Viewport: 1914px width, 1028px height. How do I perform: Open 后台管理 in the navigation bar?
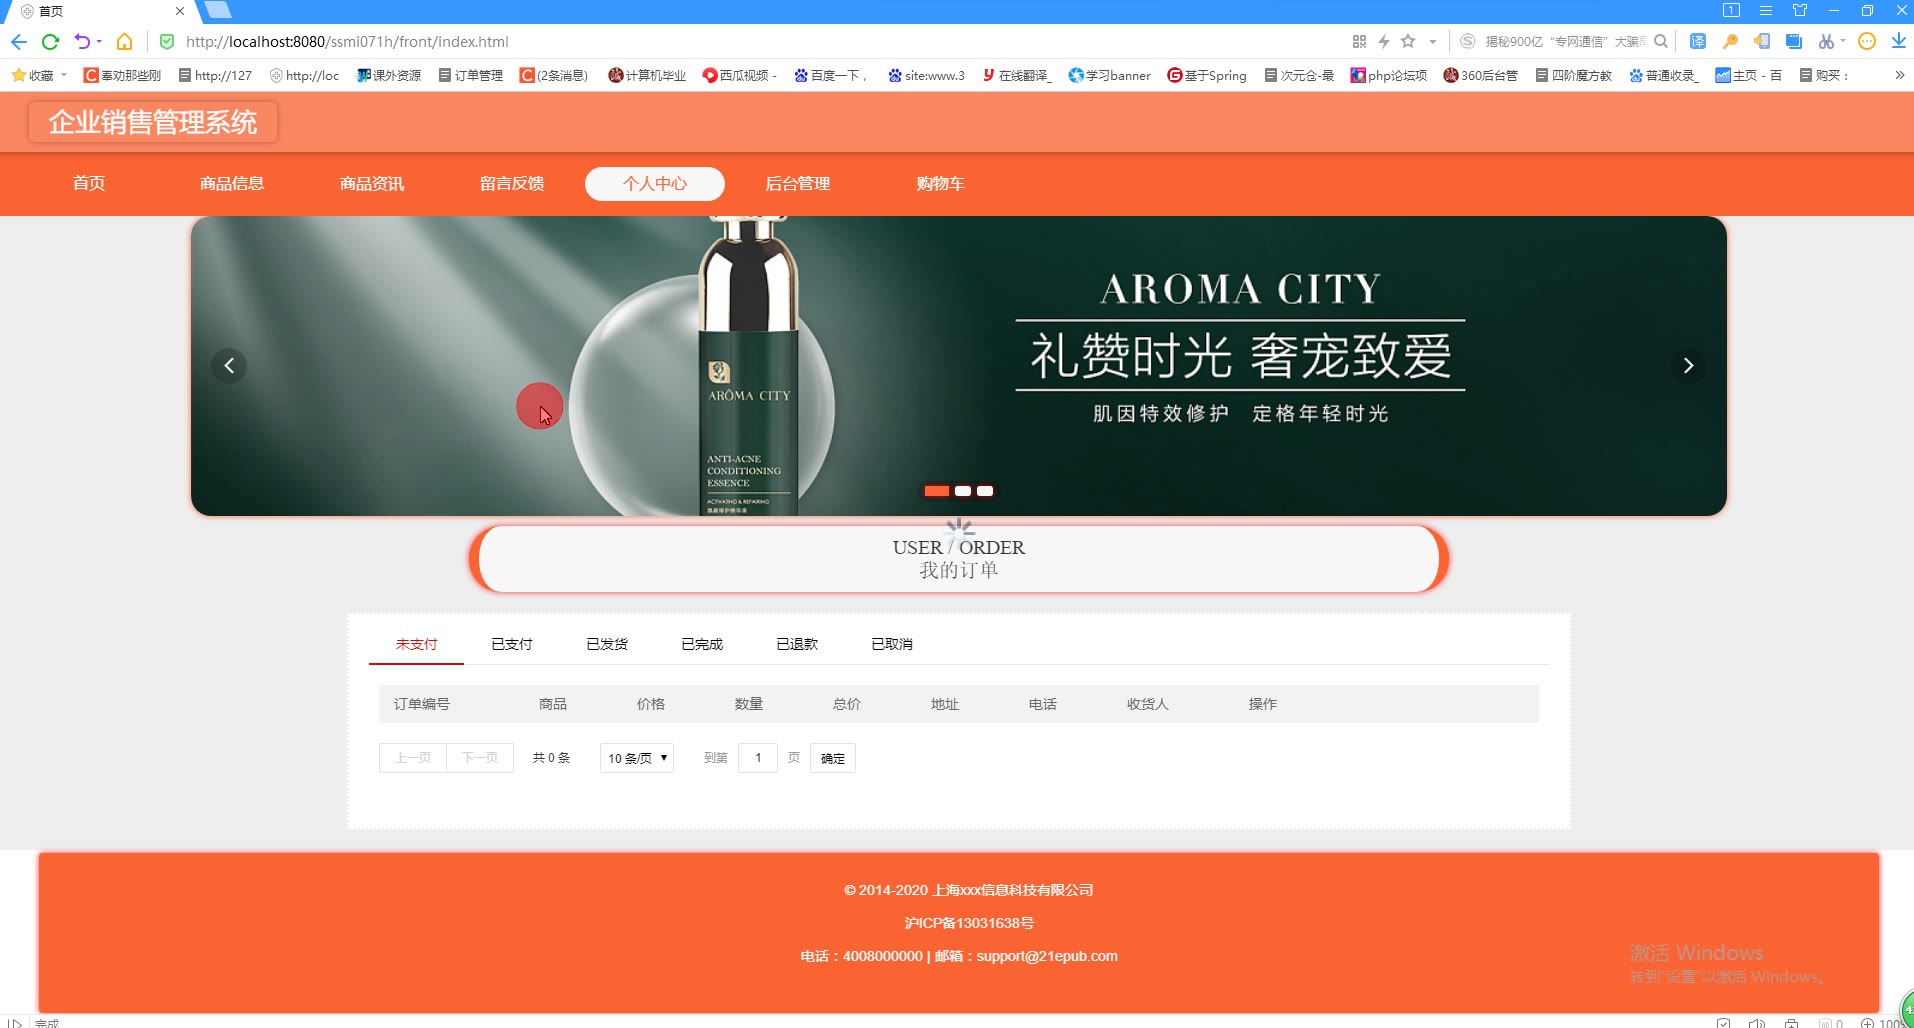pyautogui.click(x=798, y=184)
